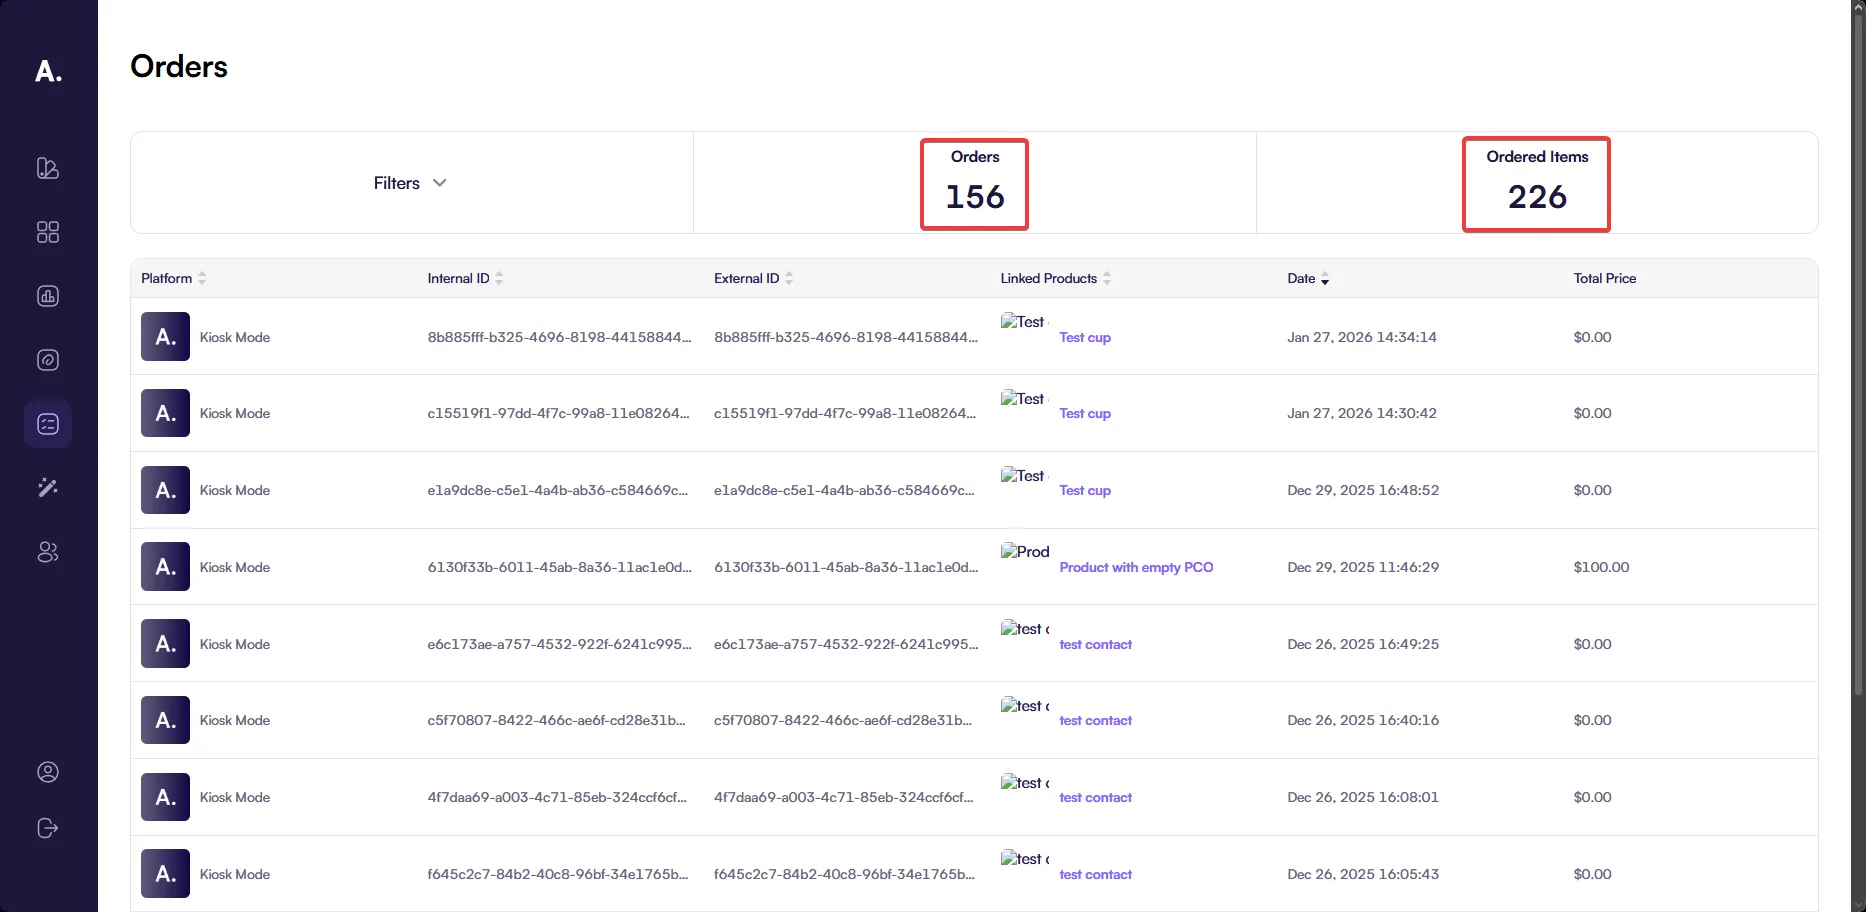
Task: Open the magic wand icon in sidebar
Action: click(48, 488)
